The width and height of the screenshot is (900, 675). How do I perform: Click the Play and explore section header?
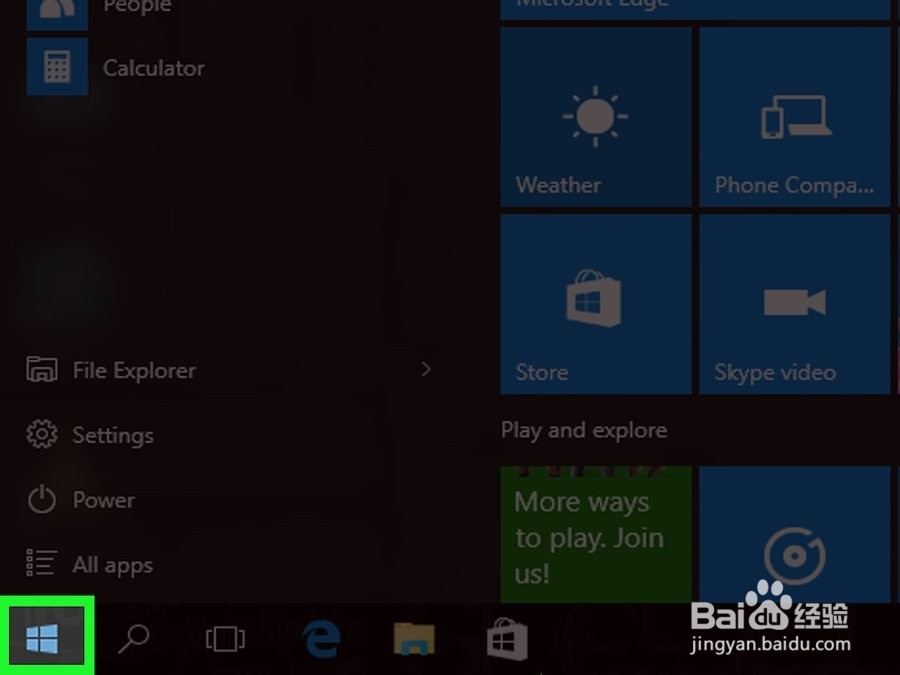click(584, 430)
